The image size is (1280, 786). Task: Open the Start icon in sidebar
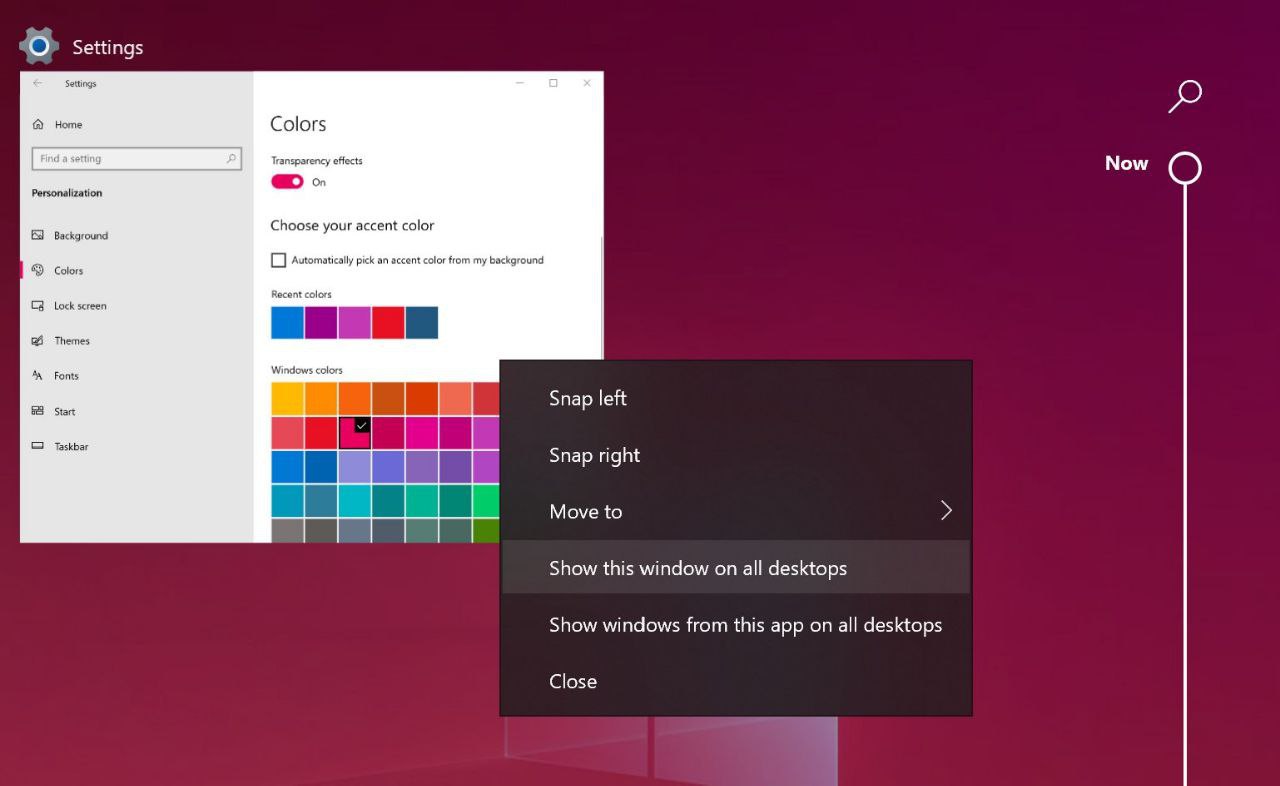(38, 411)
